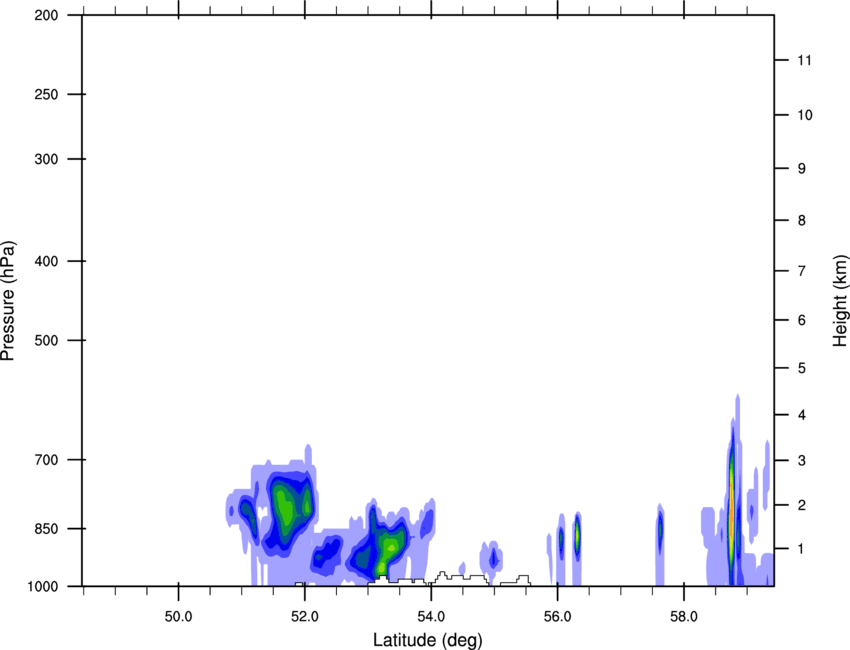Click the 54.0 latitude tick label
Viewport: 850px width, 650px height.
click(x=431, y=615)
